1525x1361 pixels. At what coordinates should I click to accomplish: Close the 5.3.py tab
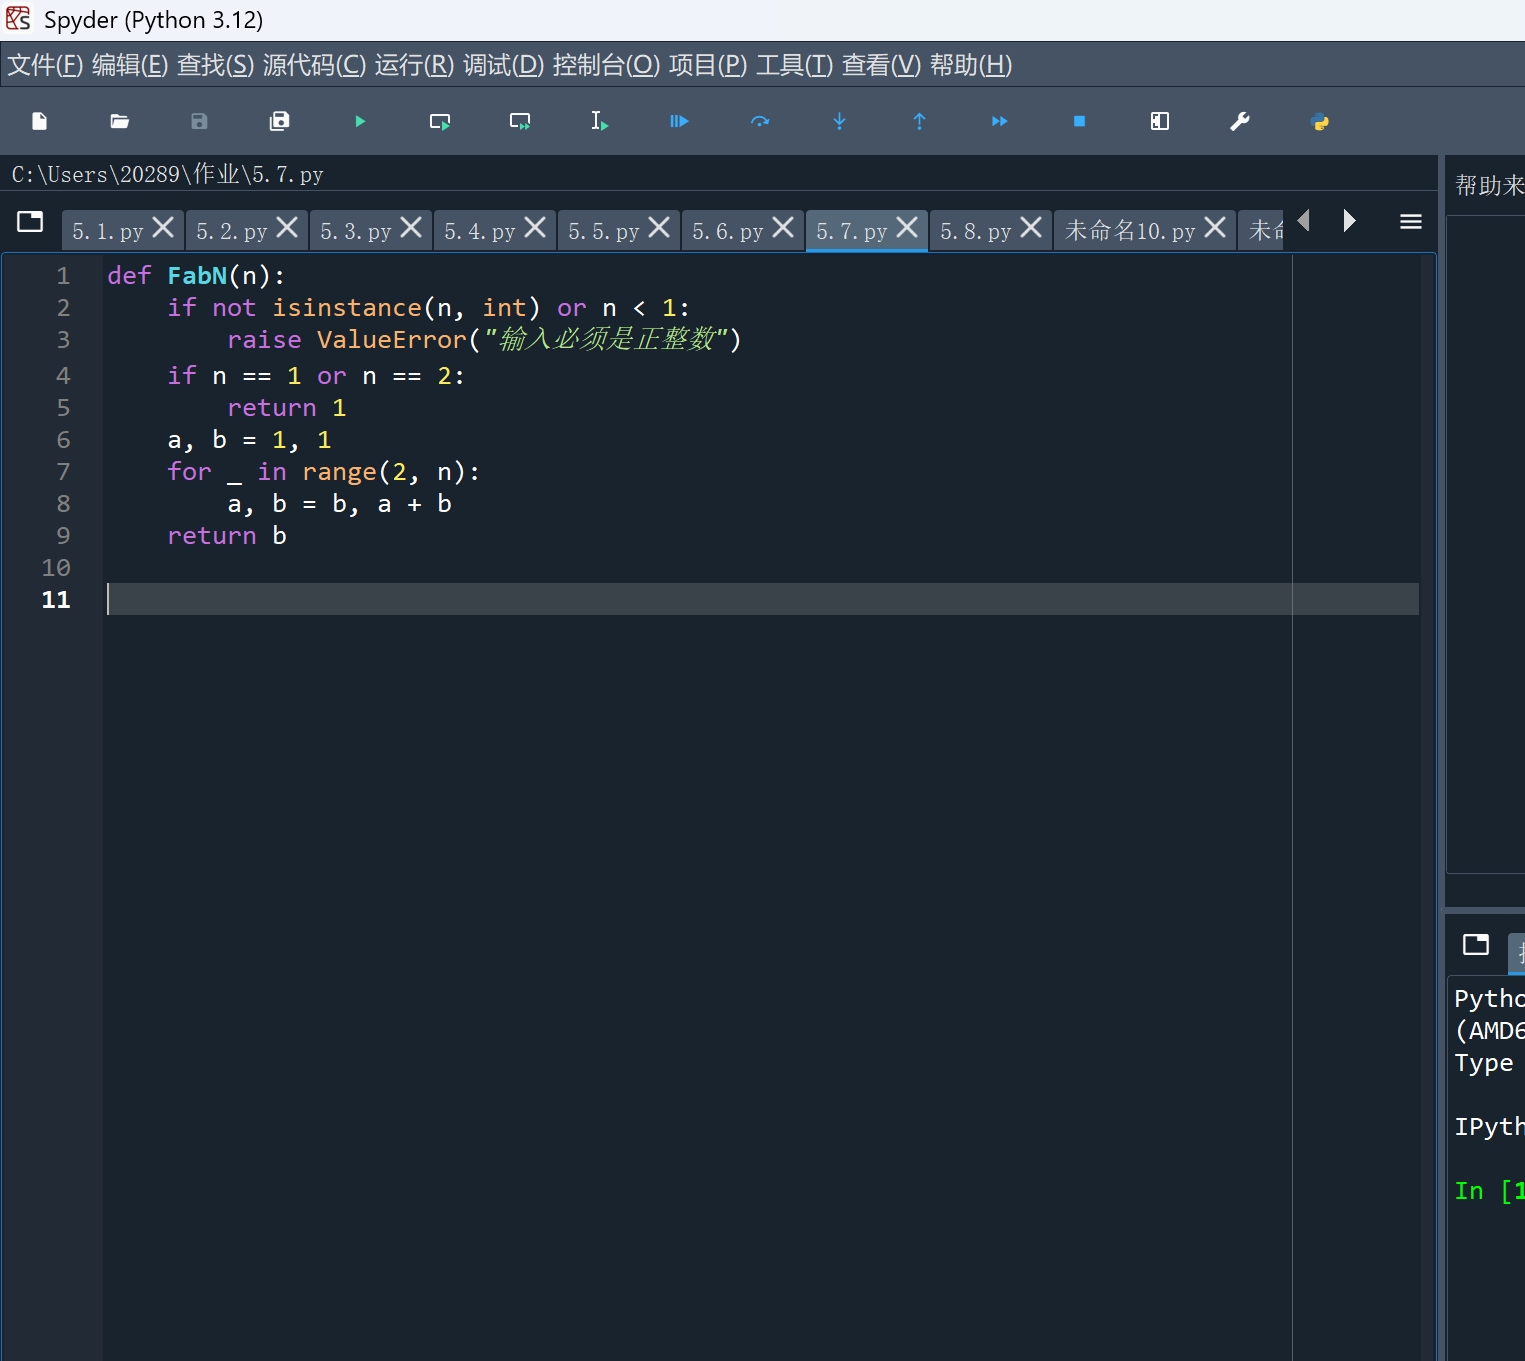pos(411,227)
